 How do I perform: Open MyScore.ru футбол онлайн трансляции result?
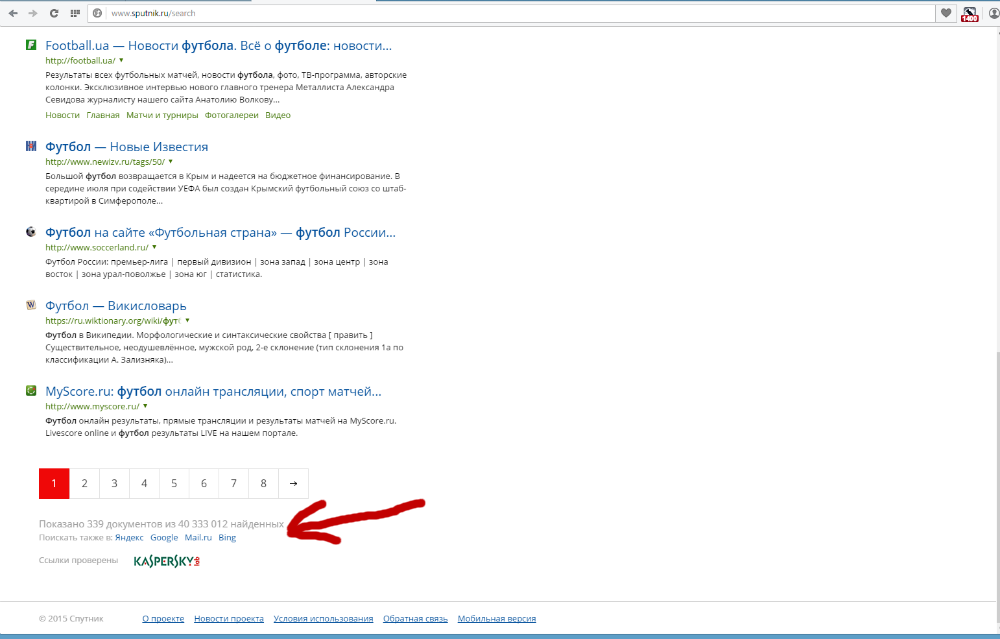pos(213,392)
